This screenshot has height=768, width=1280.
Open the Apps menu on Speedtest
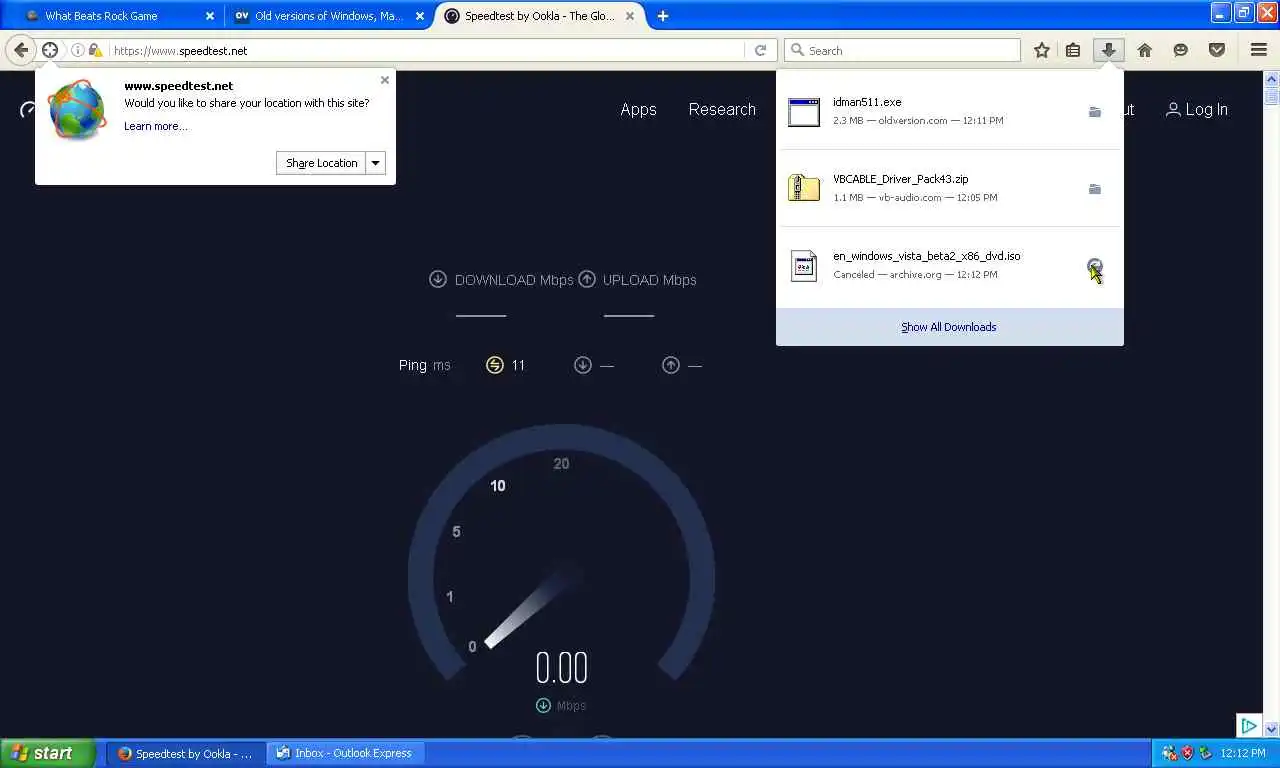pos(638,110)
